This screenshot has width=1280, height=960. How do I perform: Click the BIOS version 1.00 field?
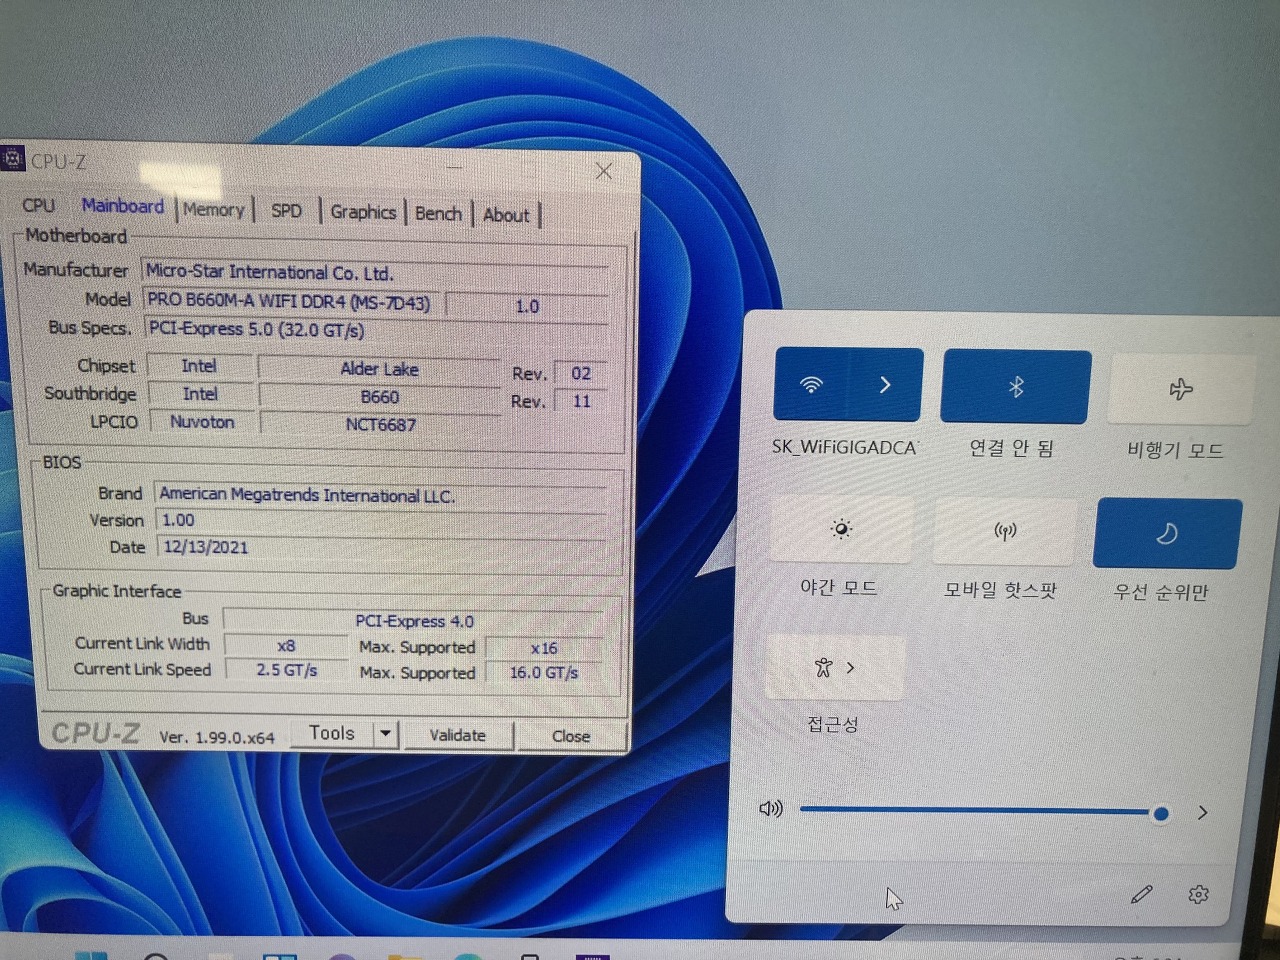click(382, 521)
